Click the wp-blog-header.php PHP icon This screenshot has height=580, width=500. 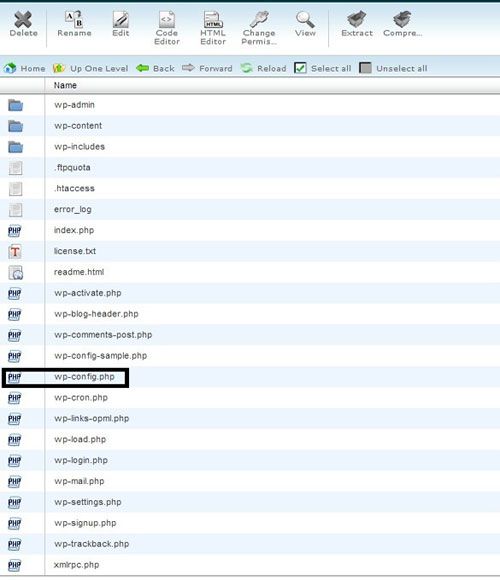point(14,315)
